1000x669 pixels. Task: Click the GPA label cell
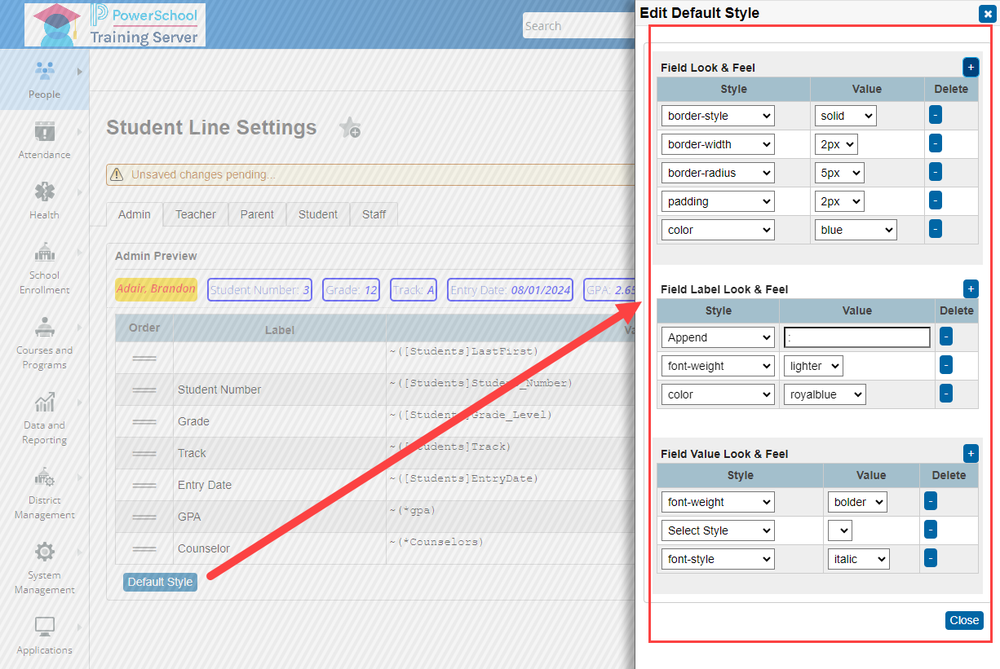click(279, 517)
